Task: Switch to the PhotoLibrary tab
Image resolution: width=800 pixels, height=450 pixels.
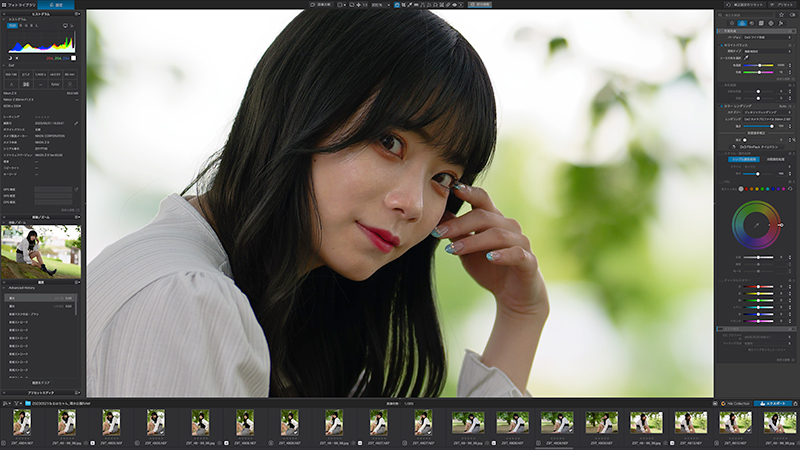Action: coord(18,5)
